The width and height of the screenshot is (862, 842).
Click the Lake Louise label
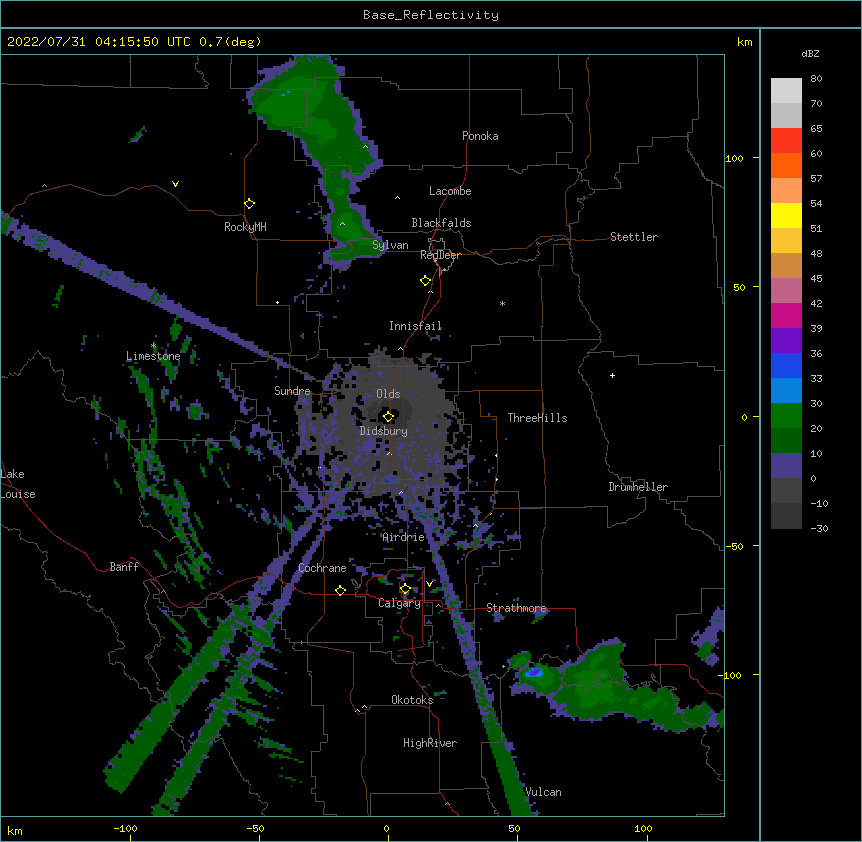(18, 484)
